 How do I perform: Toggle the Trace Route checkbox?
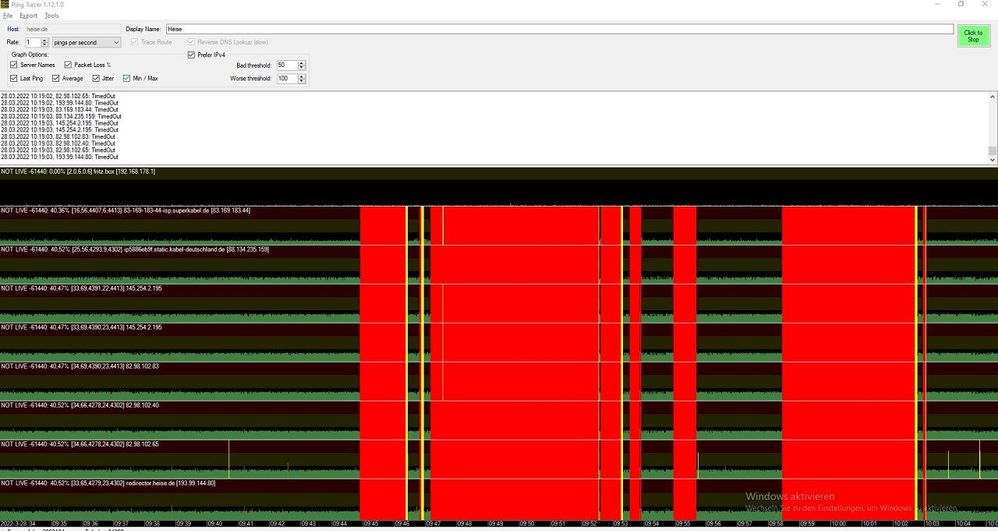[151, 42]
